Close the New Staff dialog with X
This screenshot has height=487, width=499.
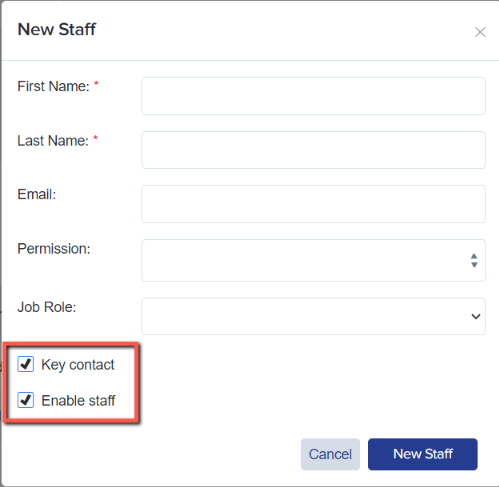(480, 32)
